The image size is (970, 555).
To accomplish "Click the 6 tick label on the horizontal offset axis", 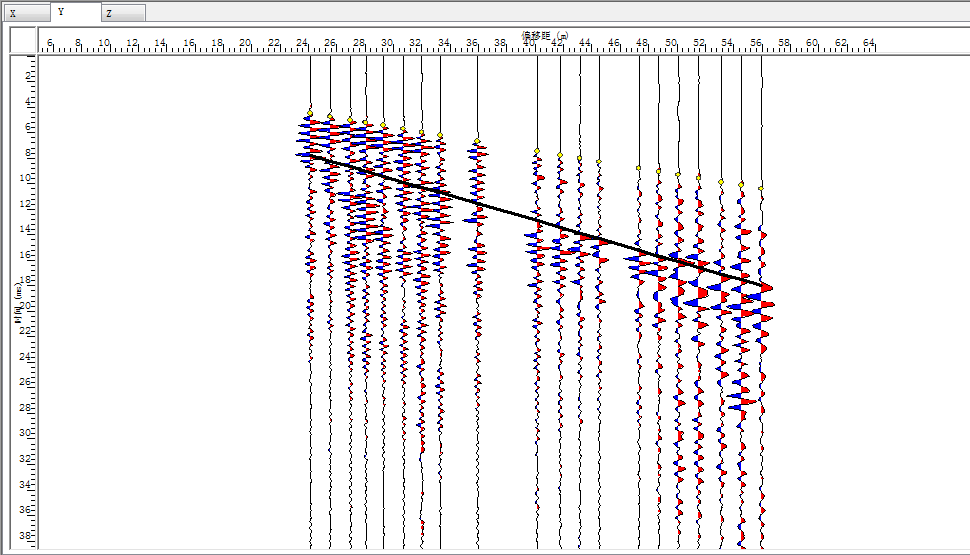I will pos(50,43).
